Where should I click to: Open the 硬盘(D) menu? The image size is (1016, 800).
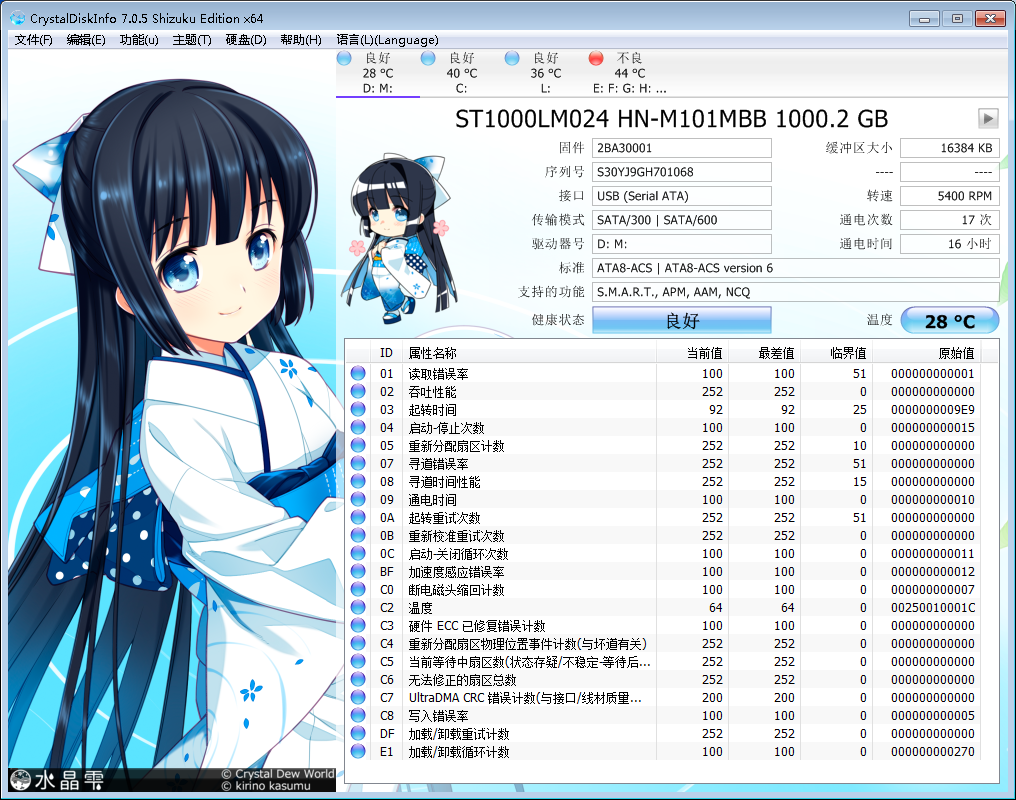pos(246,40)
